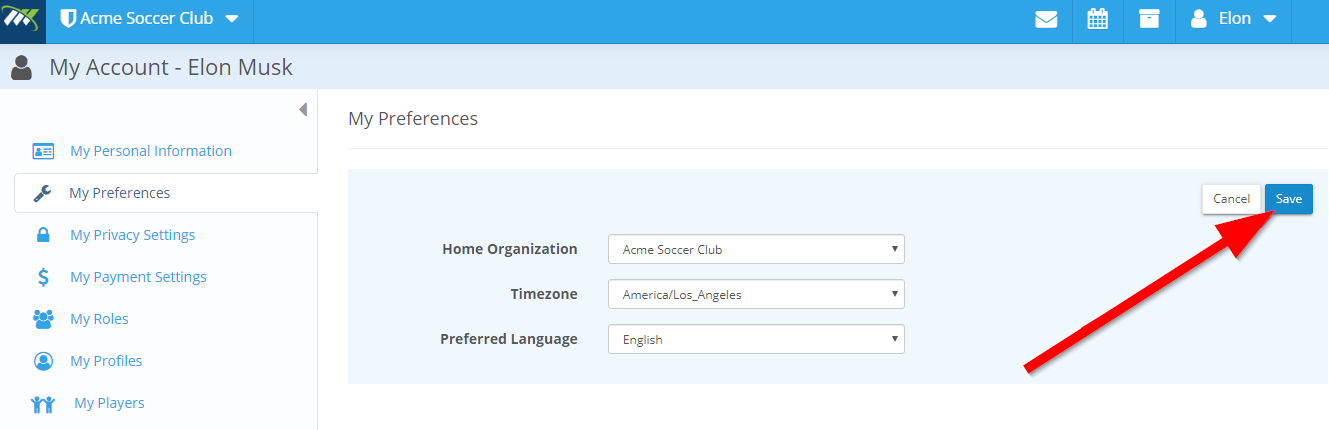Open the Preferred Language dropdown
1329x430 pixels.
(756, 339)
